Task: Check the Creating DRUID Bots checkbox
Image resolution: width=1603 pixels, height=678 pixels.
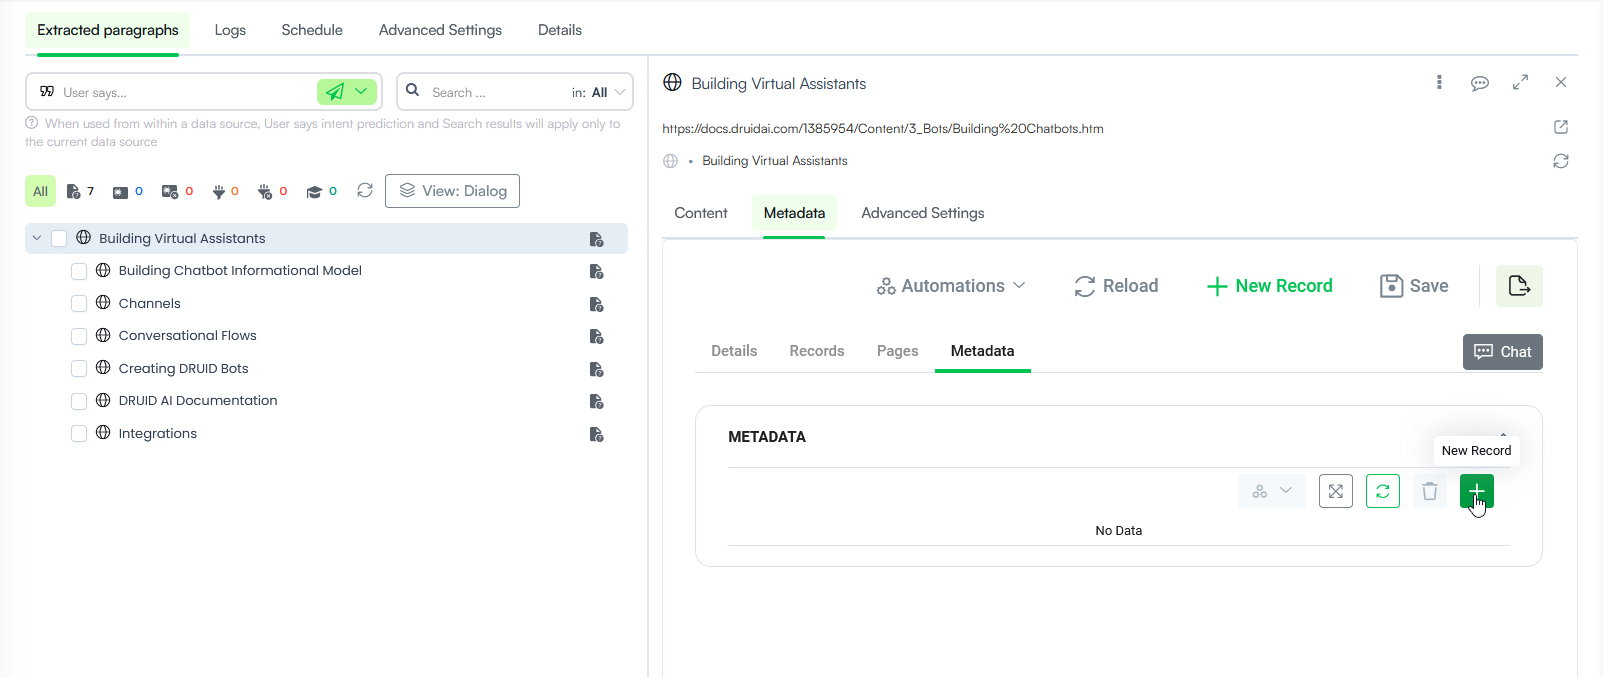Action: tap(79, 368)
